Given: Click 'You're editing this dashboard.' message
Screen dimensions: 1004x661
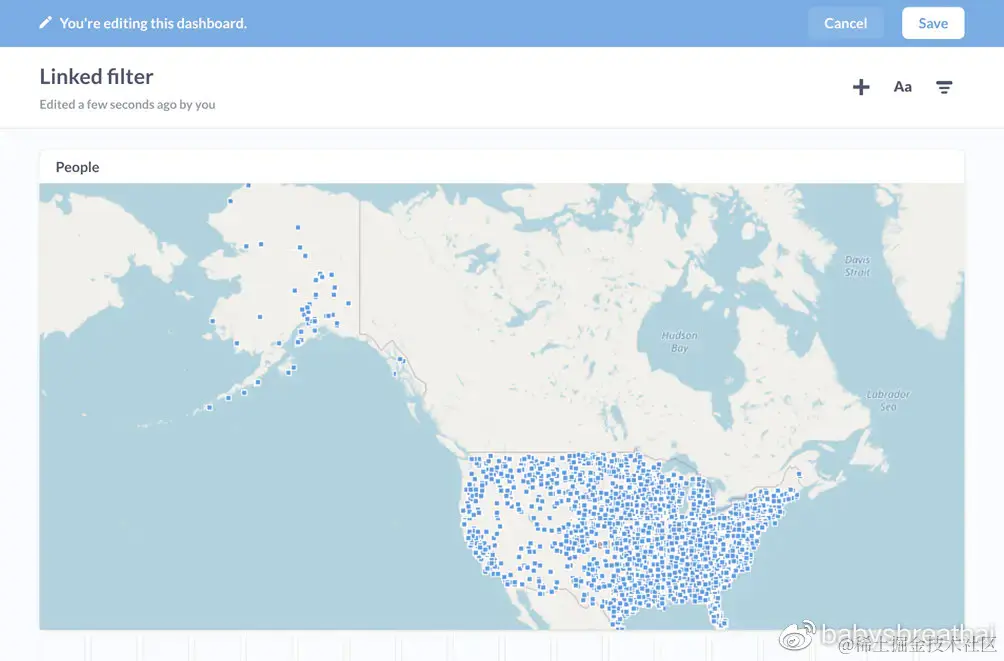Looking at the screenshot, I should click(x=153, y=24).
